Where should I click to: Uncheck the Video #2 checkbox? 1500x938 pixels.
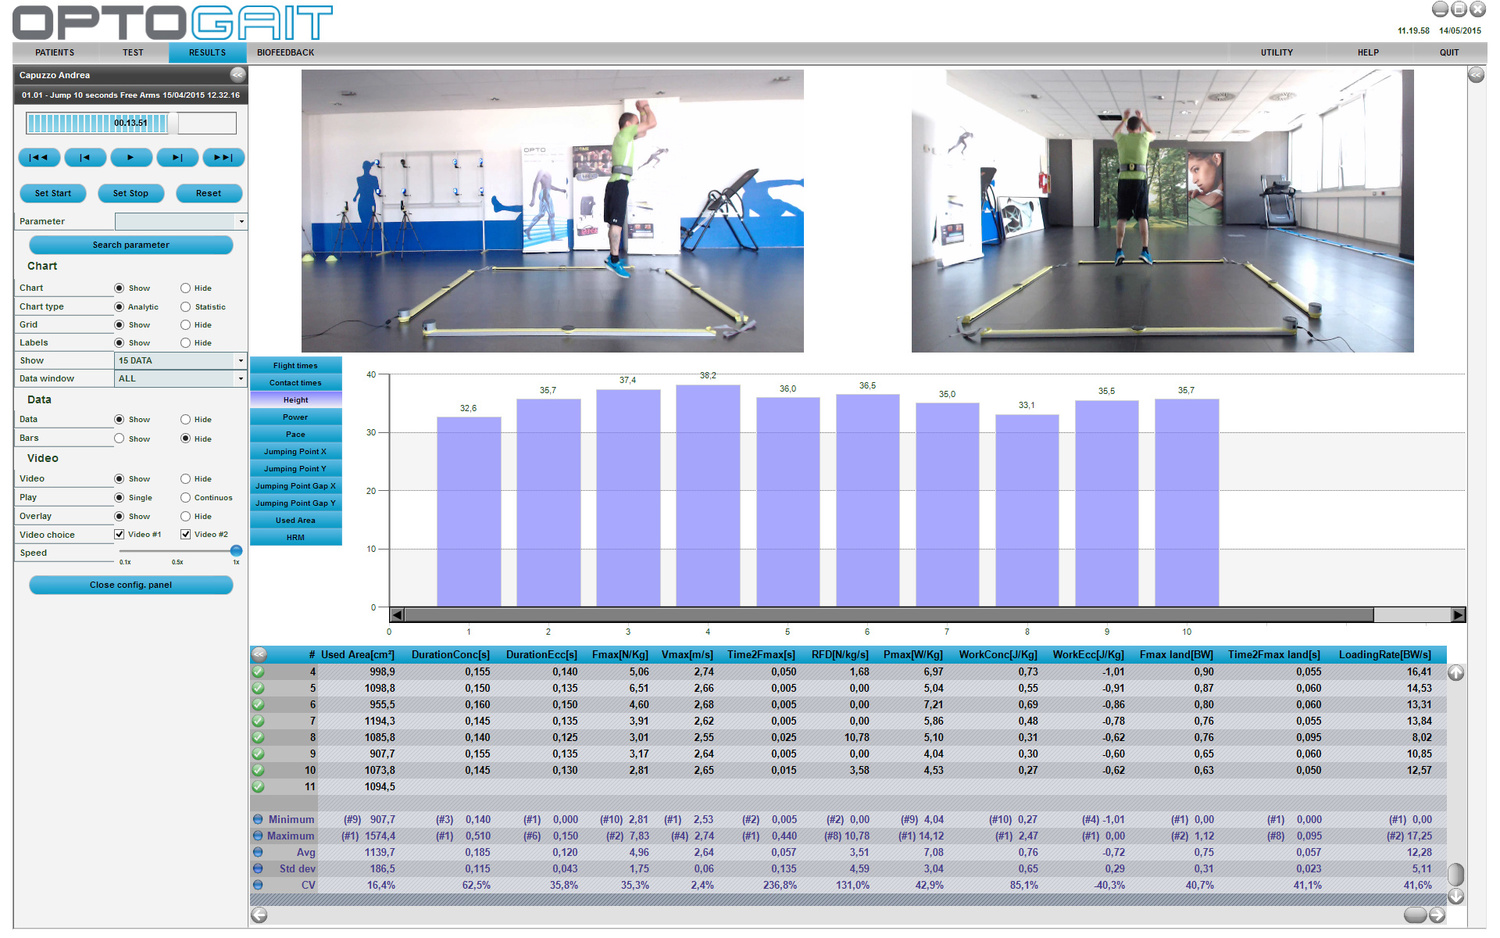186,535
